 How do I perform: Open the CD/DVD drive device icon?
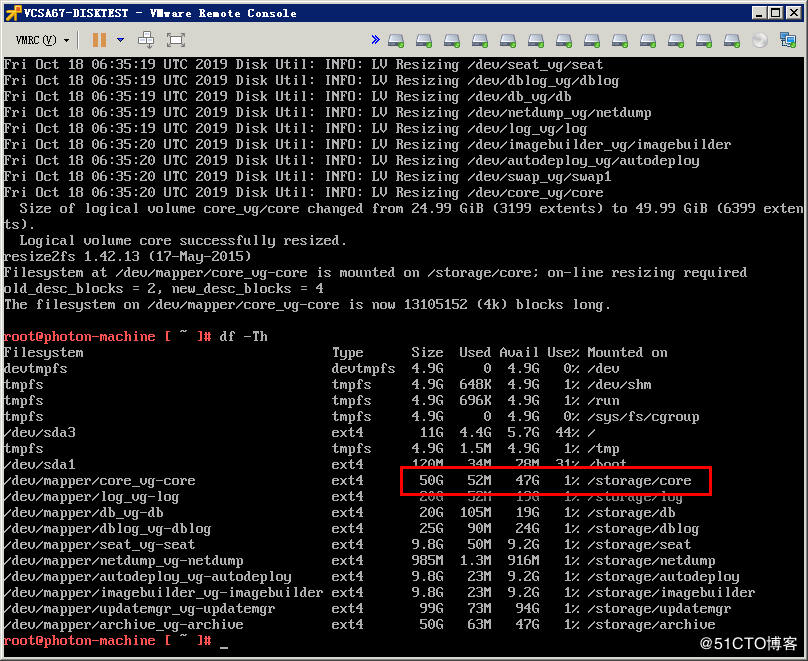(x=760, y=40)
